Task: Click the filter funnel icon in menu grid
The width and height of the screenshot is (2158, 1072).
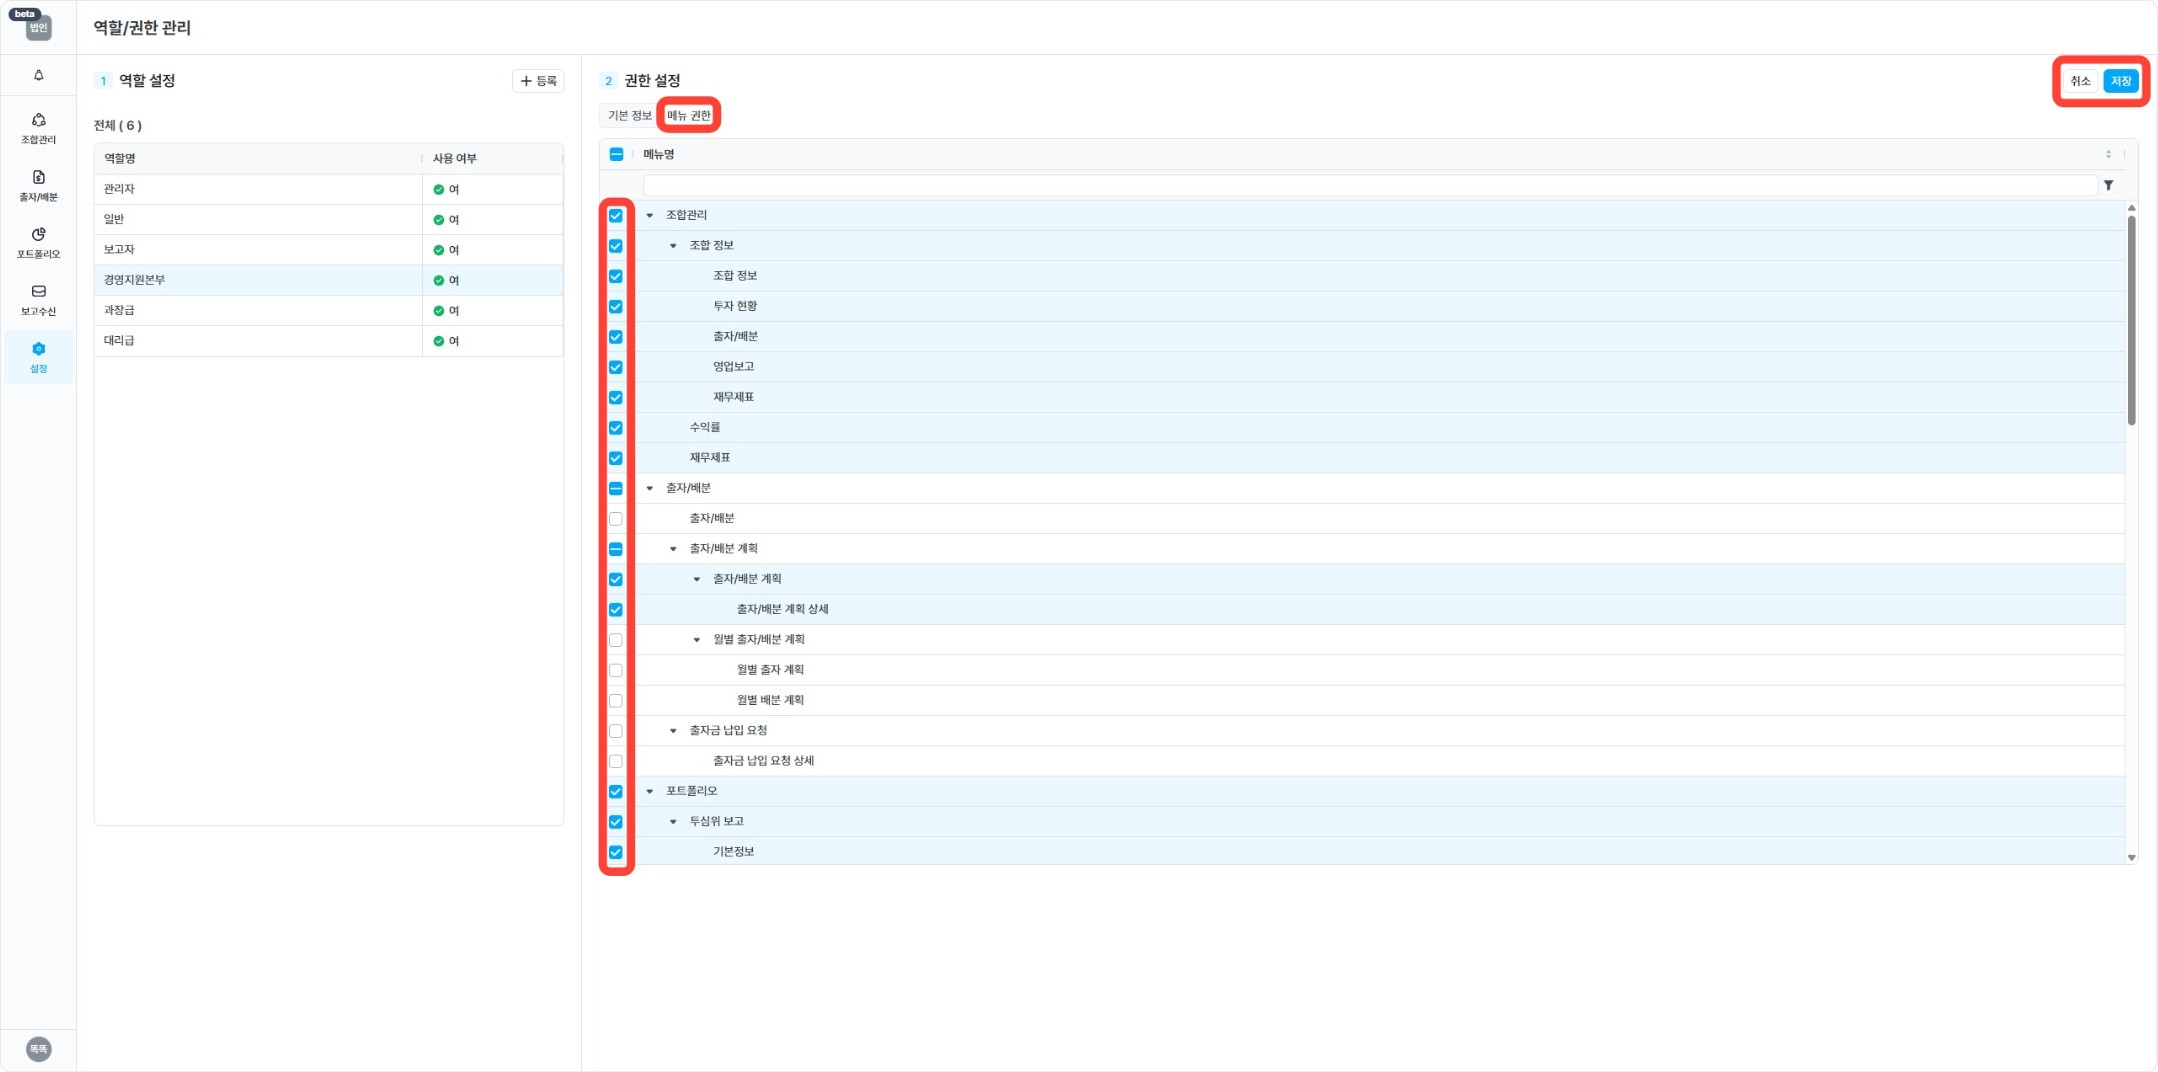Action: click(x=2108, y=185)
